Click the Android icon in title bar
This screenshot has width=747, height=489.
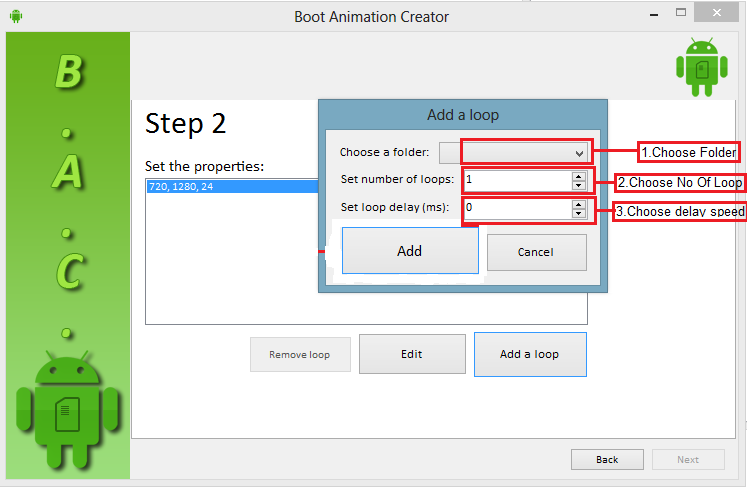coord(15,16)
